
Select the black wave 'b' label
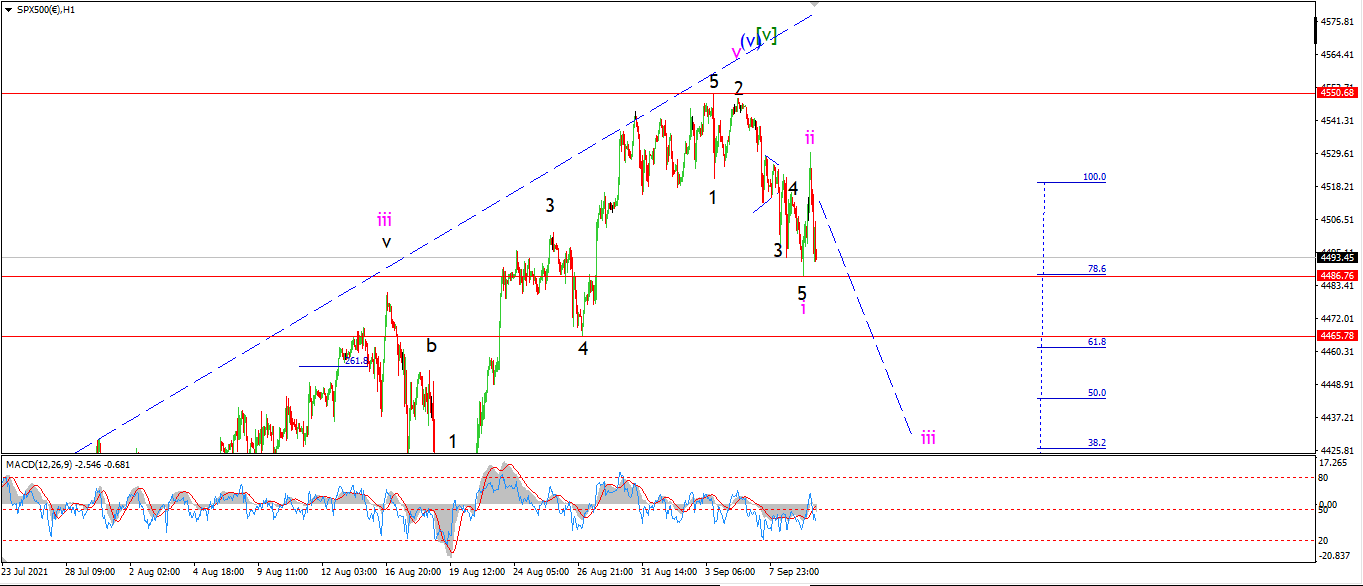click(432, 346)
